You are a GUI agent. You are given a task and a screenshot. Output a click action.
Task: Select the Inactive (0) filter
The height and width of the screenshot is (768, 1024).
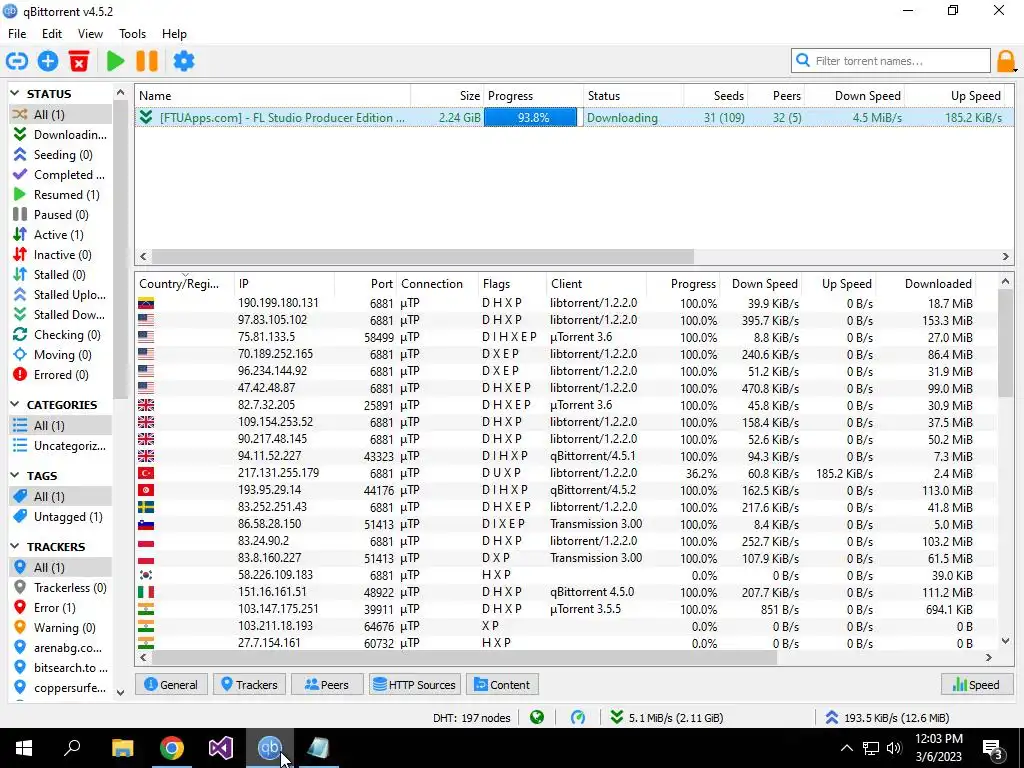60,255
